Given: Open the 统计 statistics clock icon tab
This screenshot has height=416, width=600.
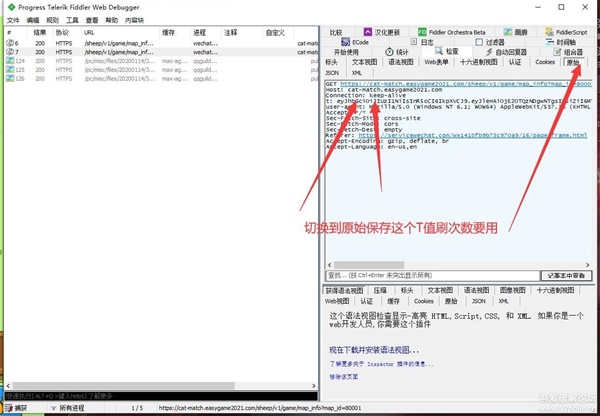Looking at the screenshot, I should click(389, 52).
